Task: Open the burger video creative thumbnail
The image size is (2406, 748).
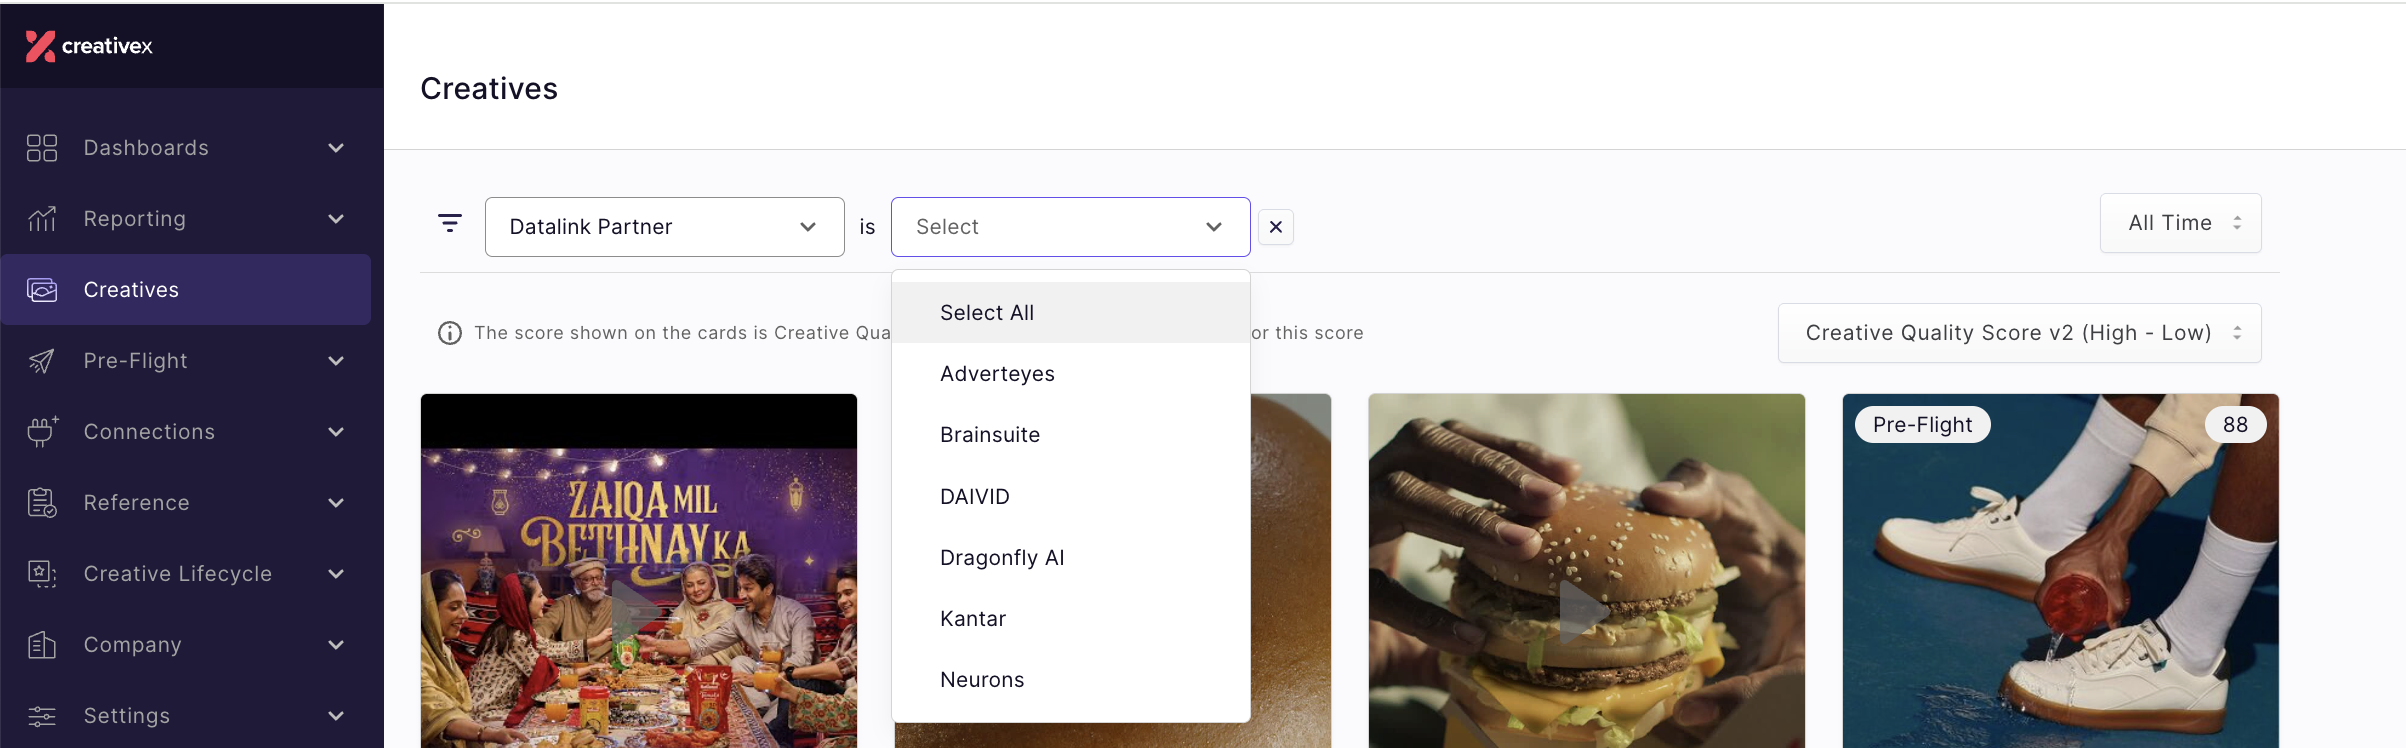Action: coord(1587,571)
